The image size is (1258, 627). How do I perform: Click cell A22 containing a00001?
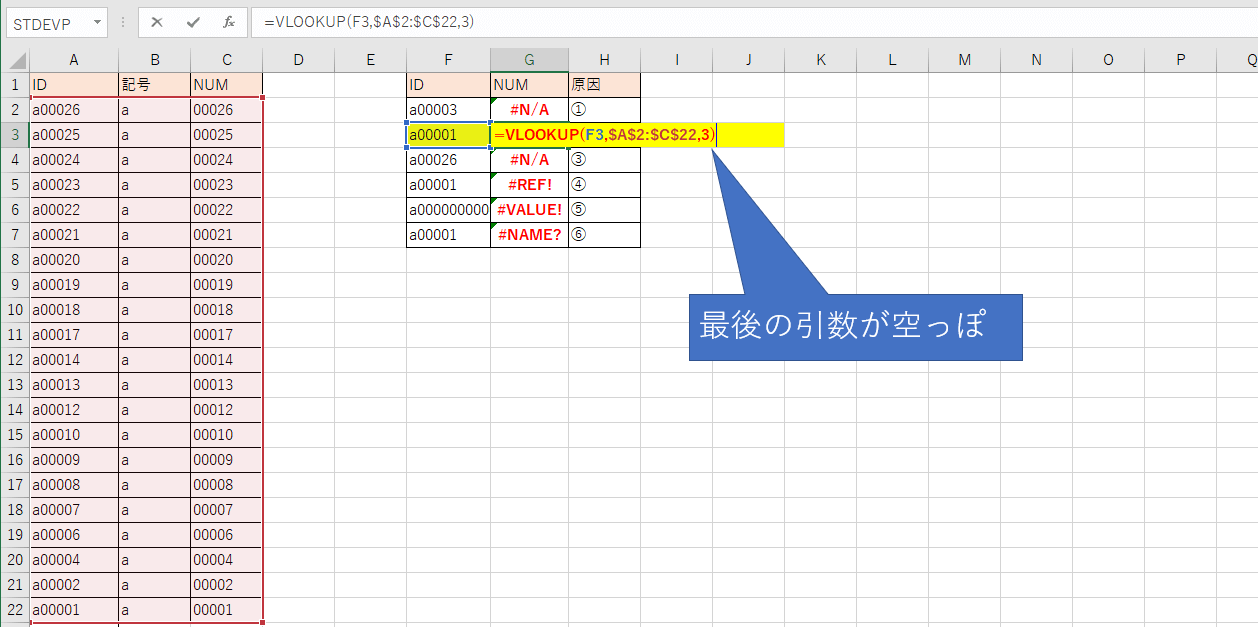click(x=74, y=609)
